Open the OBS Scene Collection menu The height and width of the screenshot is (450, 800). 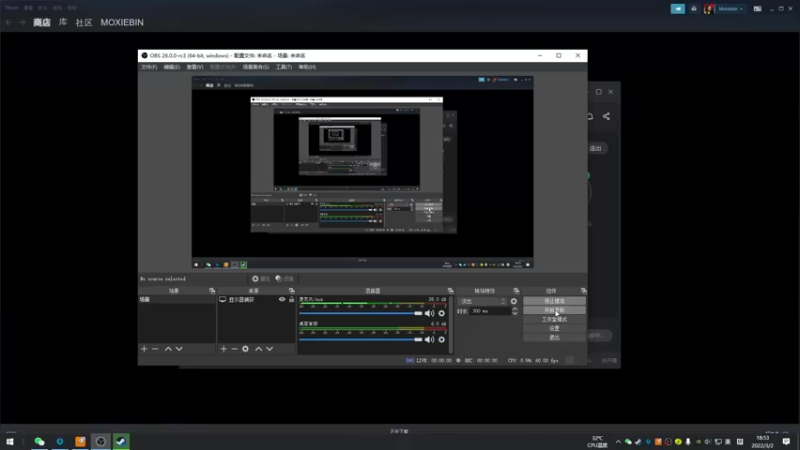[x=256, y=67]
